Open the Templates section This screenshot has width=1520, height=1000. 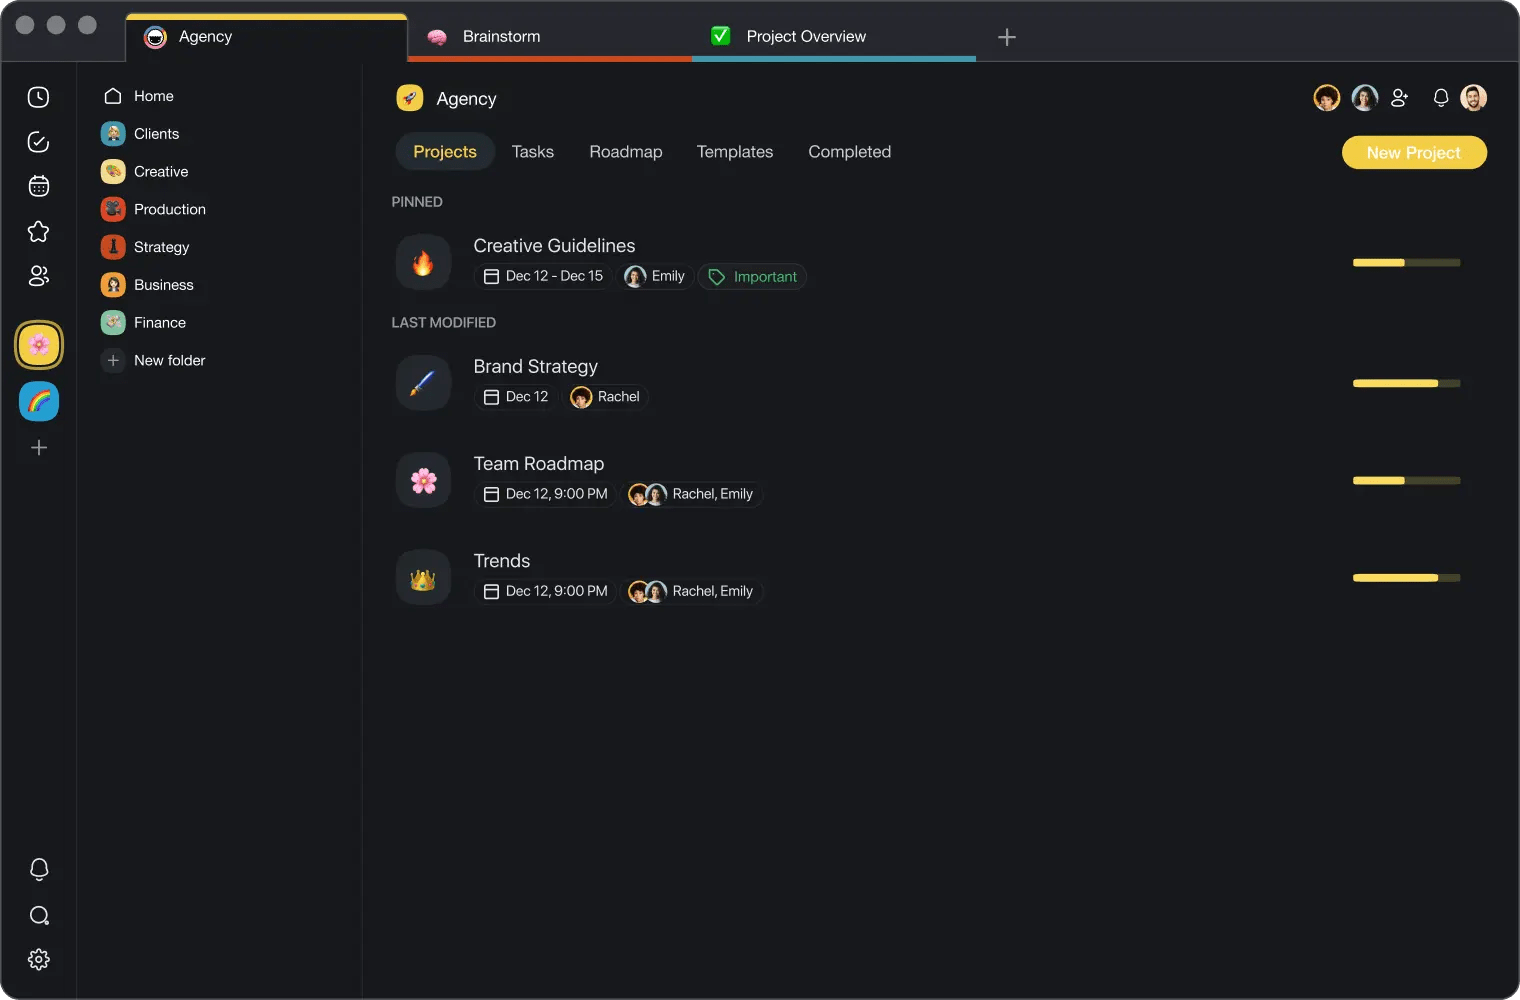(x=734, y=151)
